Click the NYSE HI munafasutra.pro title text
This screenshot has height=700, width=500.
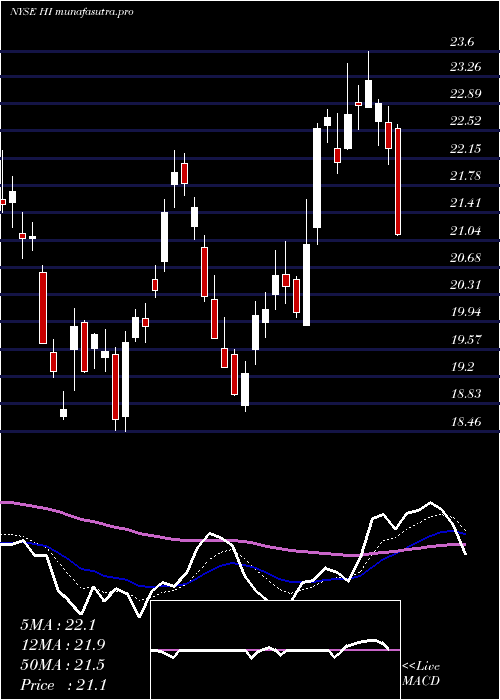coord(71,12)
